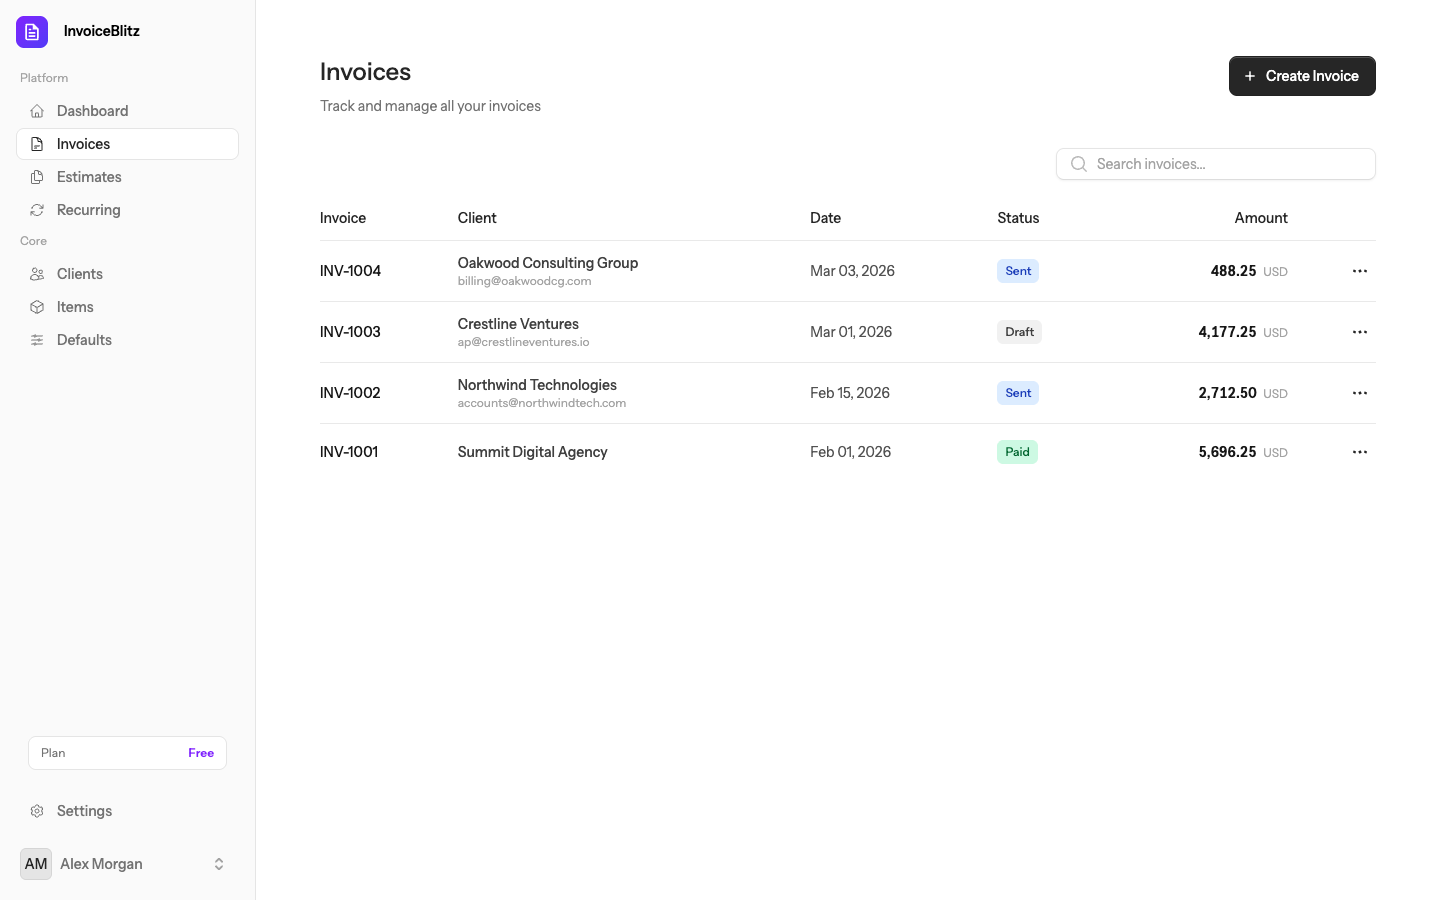Click the Paid status badge on INV-1001

click(1017, 451)
